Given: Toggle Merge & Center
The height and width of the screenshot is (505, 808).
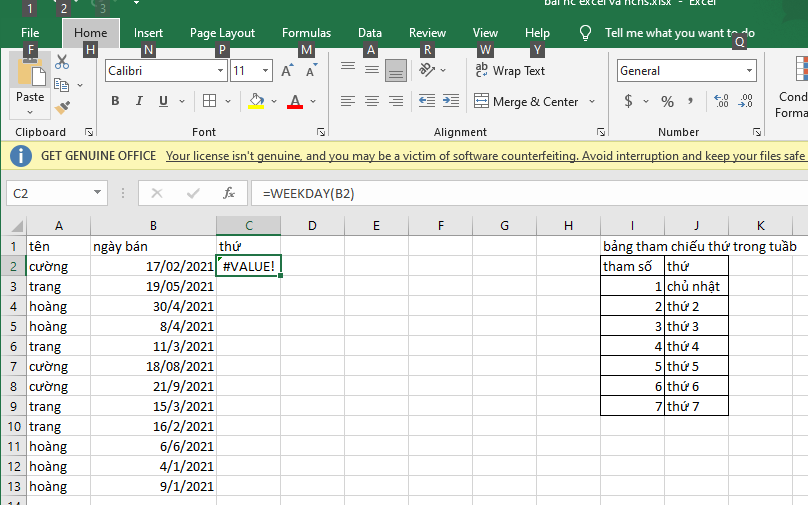Looking at the screenshot, I should (x=526, y=102).
